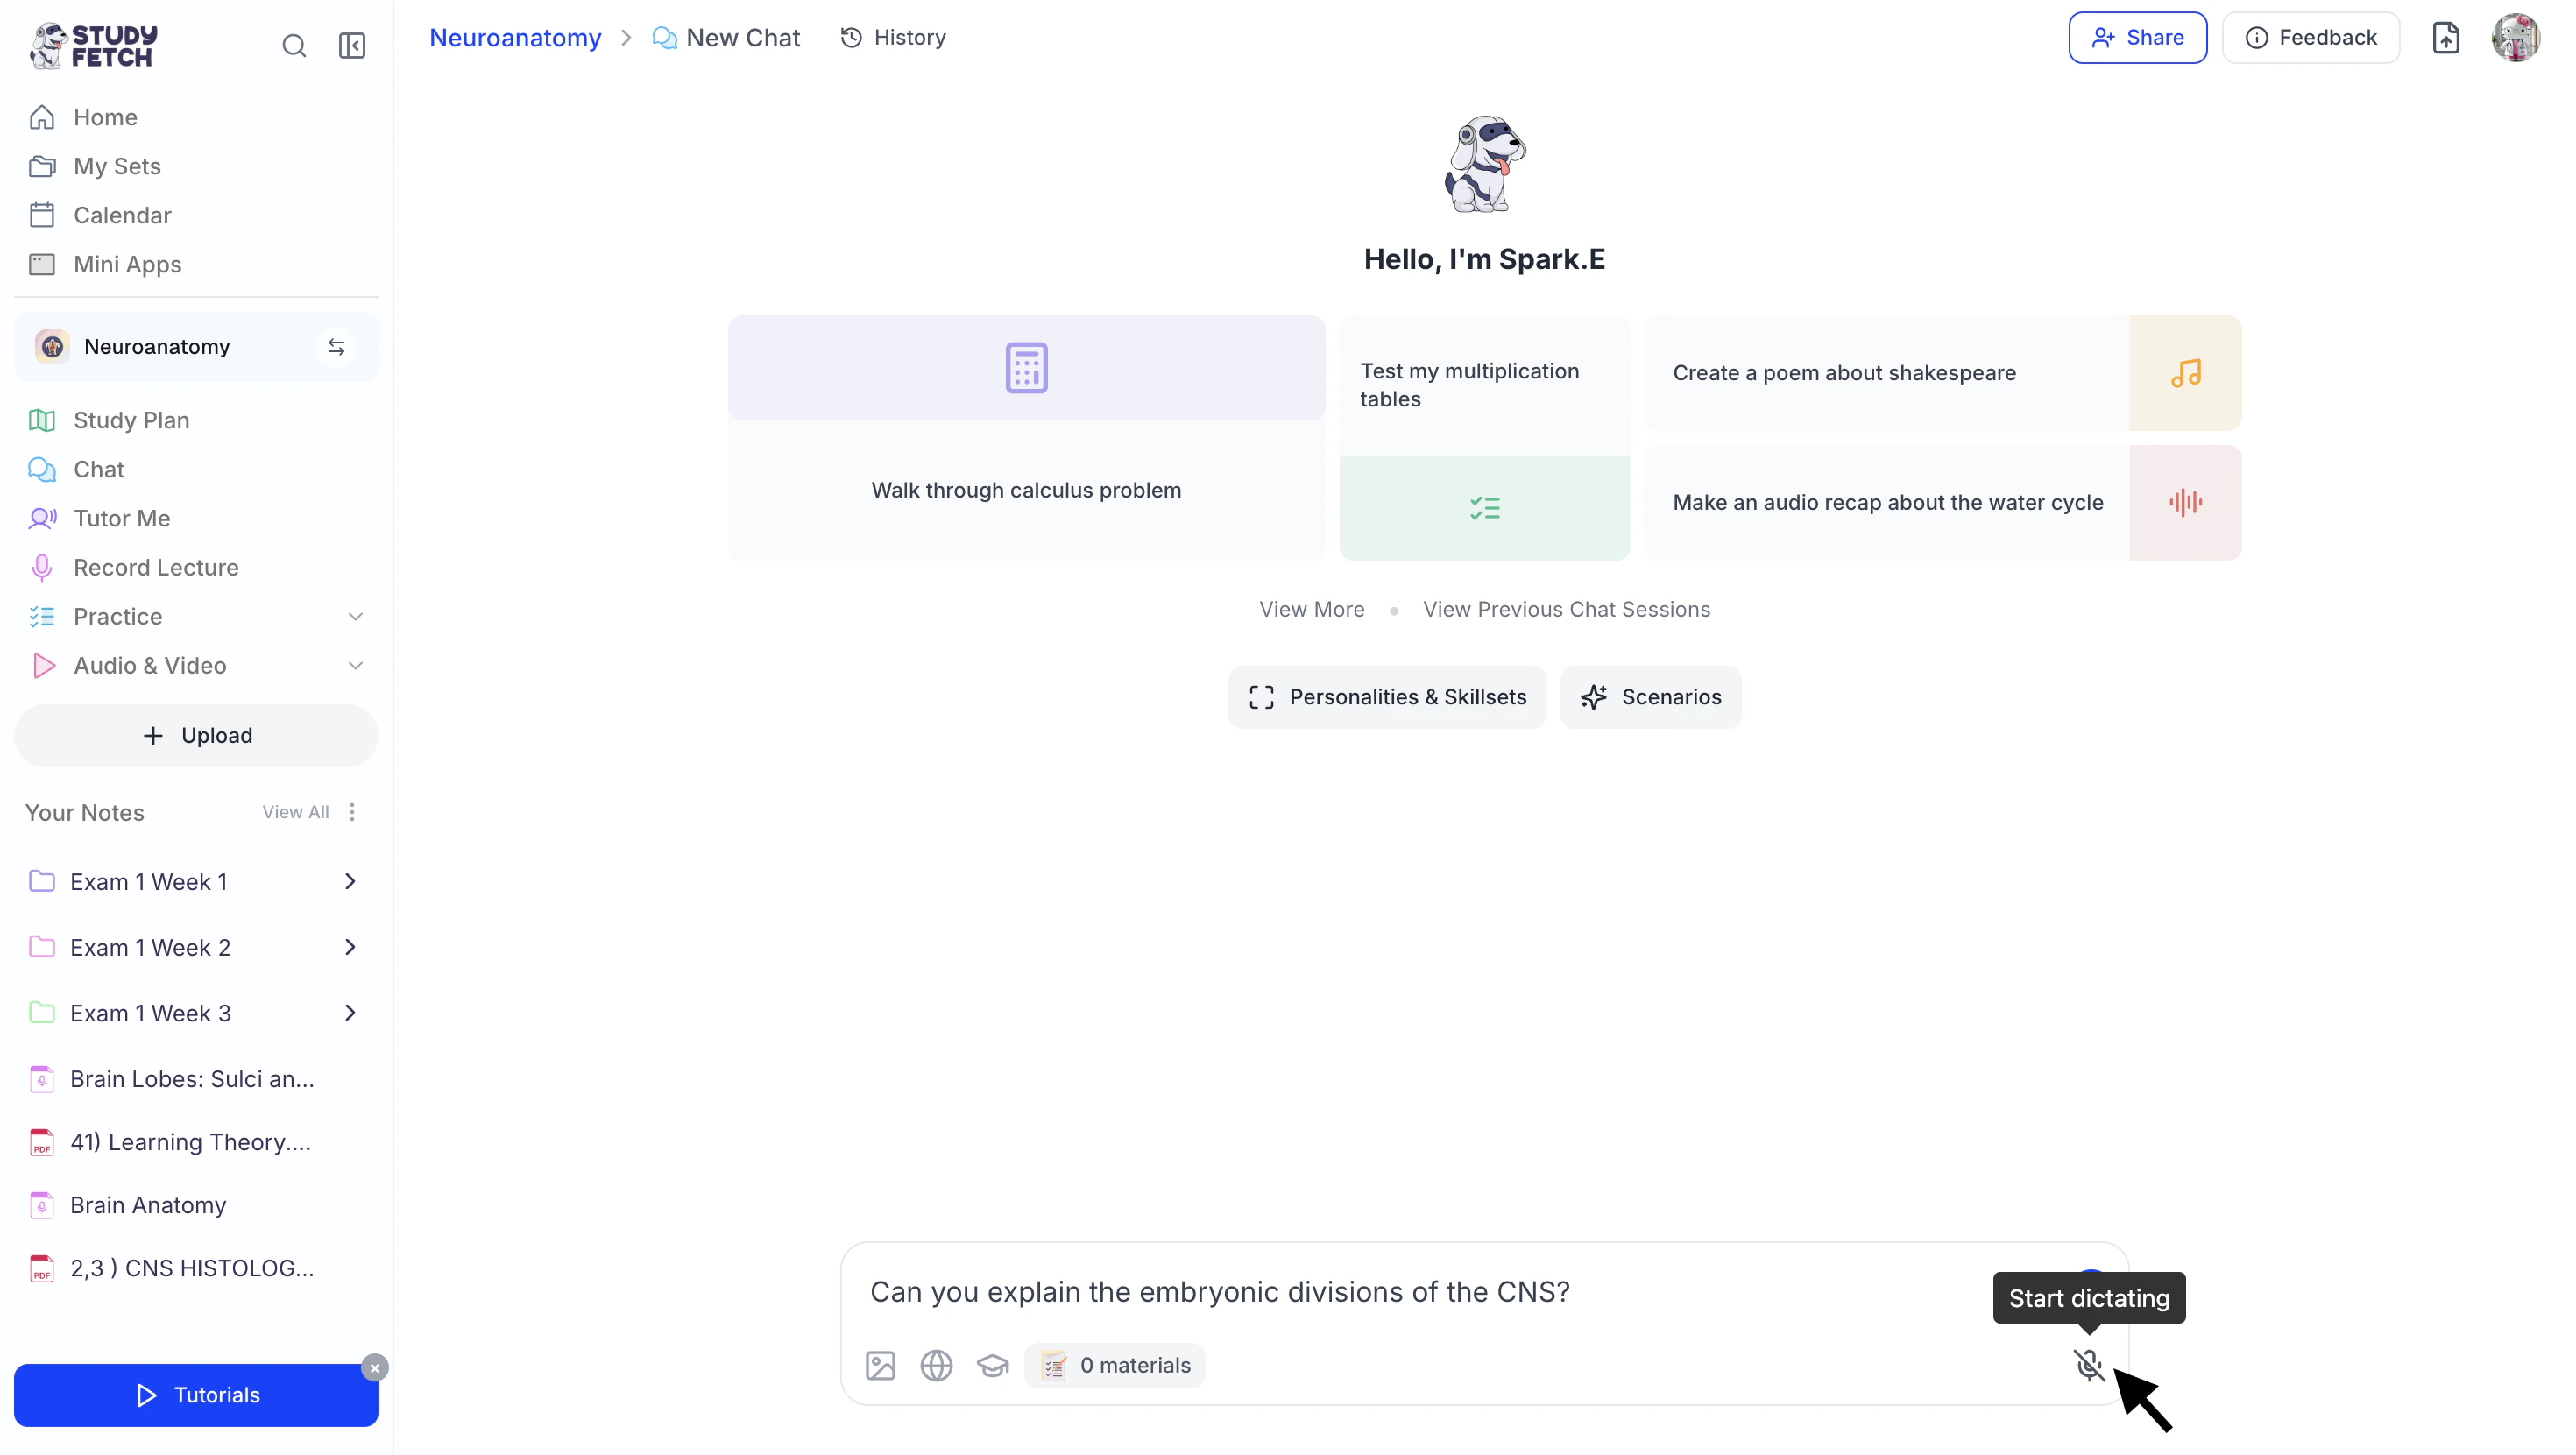Viewport: 2576px width, 1455px height.
Task: Open the user profile avatar
Action: coord(2515,38)
